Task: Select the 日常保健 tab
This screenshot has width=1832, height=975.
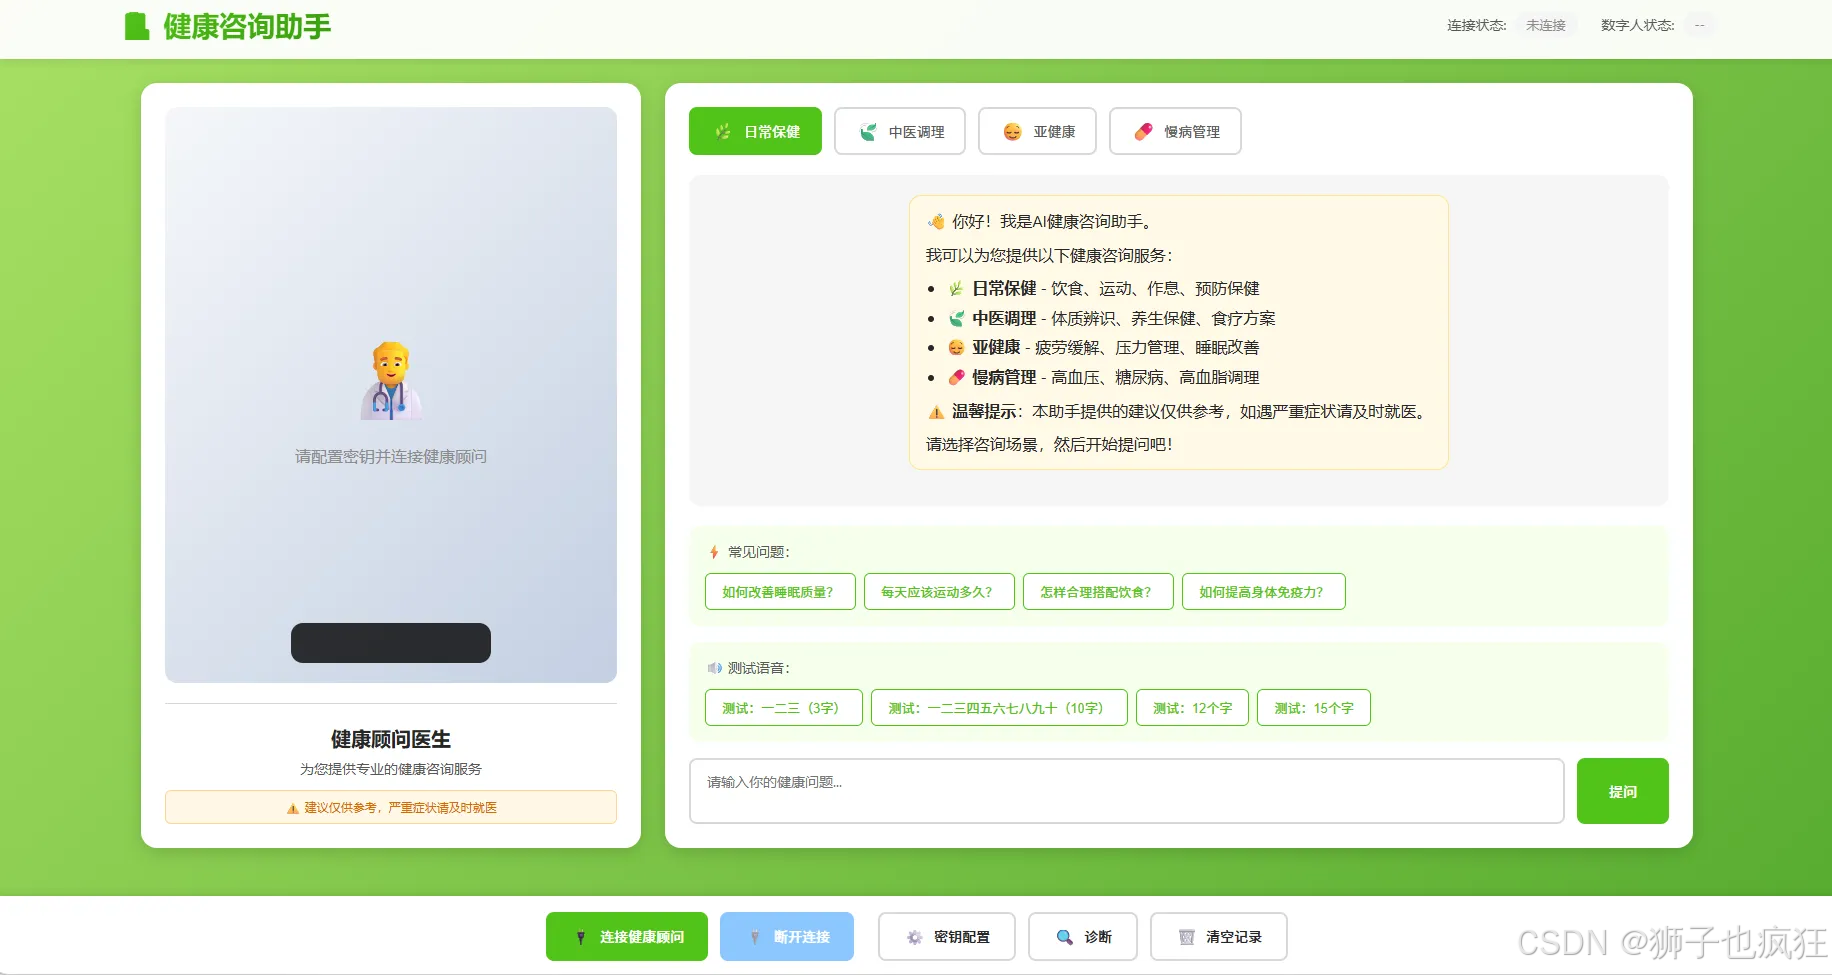Action: [x=755, y=131]
